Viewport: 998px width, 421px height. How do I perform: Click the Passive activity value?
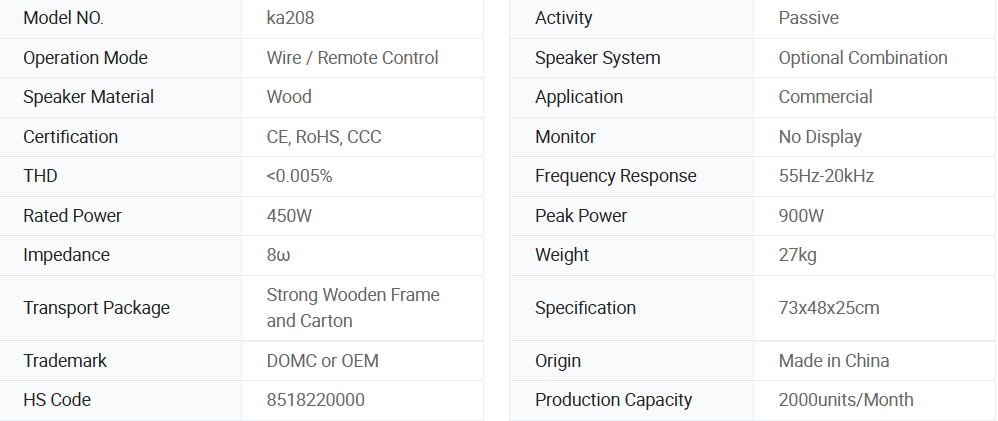pos(808,18)
